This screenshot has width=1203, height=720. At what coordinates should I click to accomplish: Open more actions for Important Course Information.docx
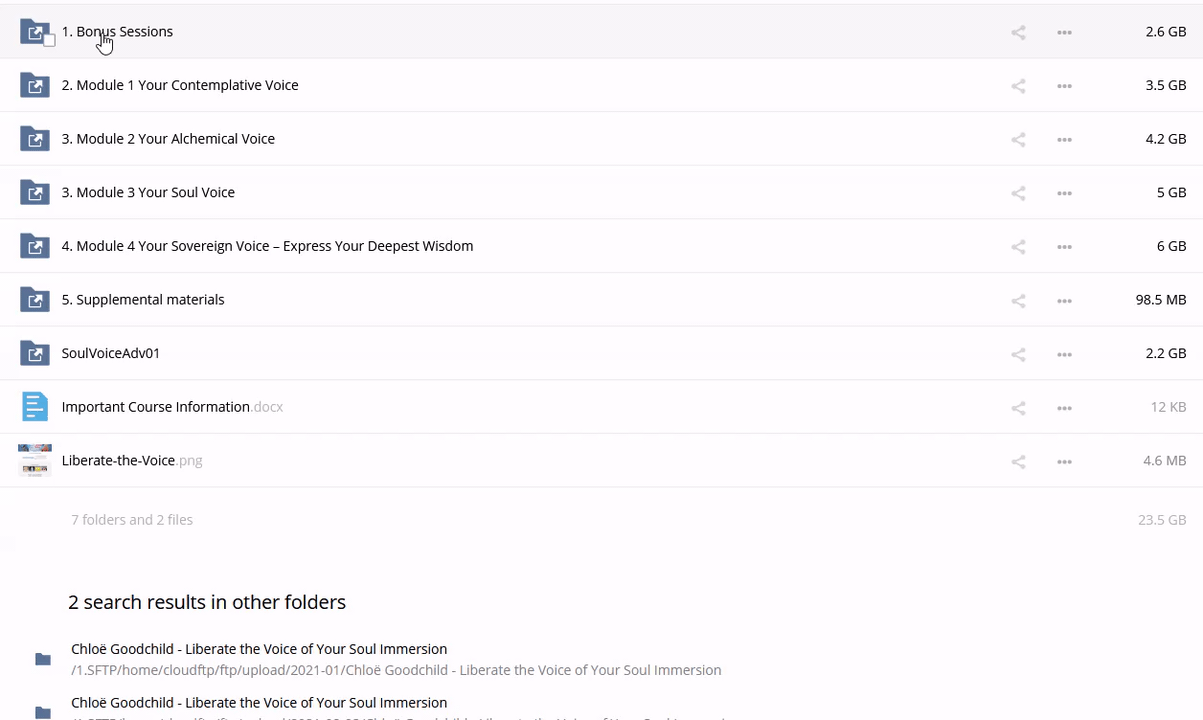pos(1064,408)
